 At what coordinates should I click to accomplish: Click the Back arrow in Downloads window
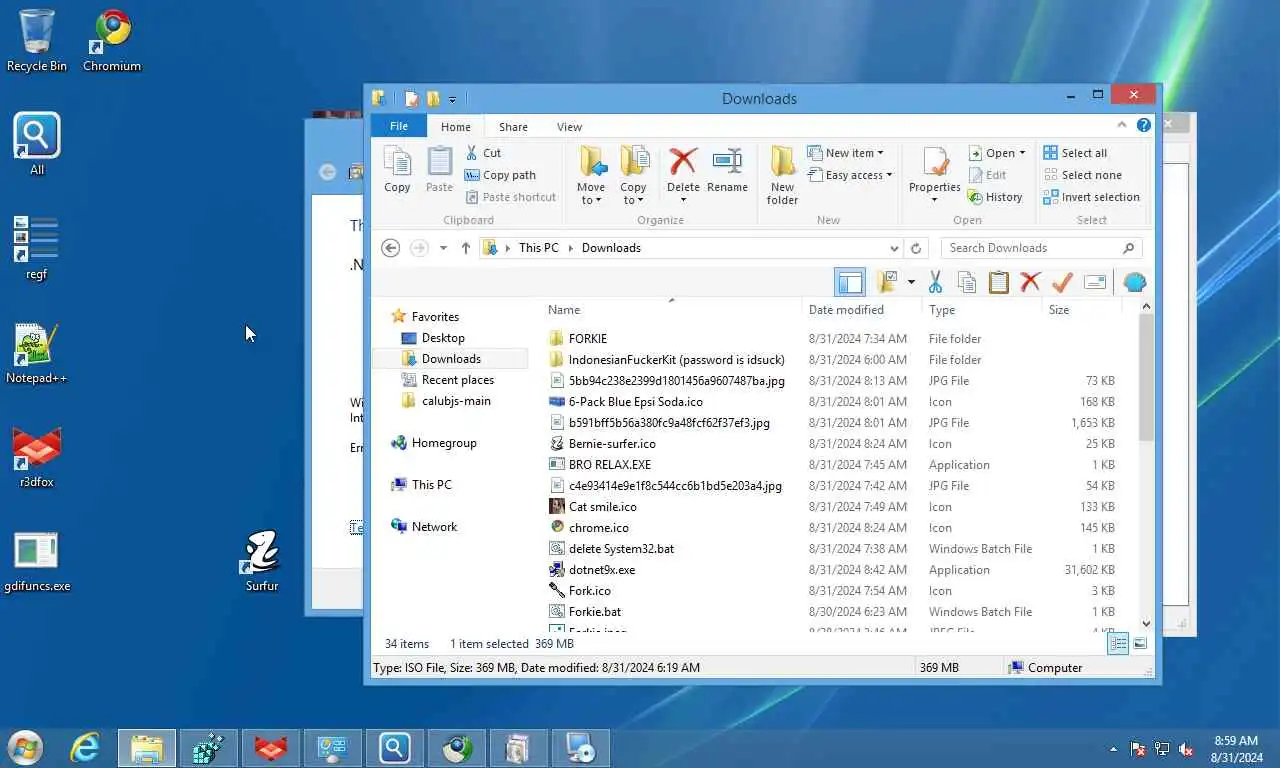click(391, 248)
